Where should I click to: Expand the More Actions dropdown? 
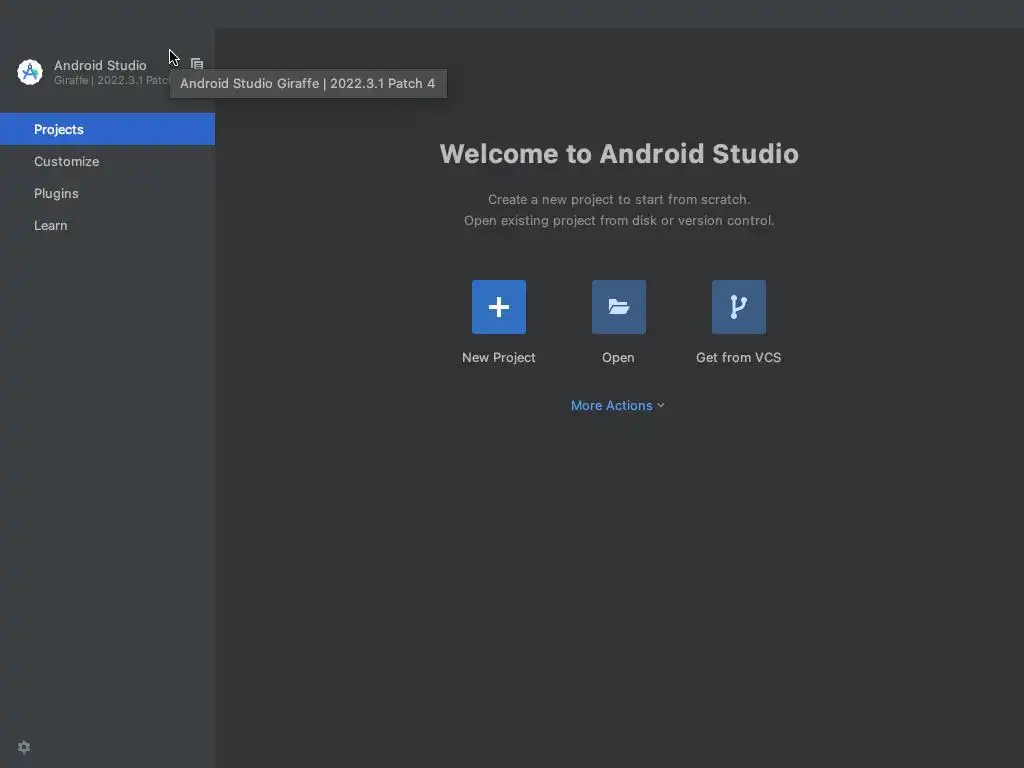[618, 406]
